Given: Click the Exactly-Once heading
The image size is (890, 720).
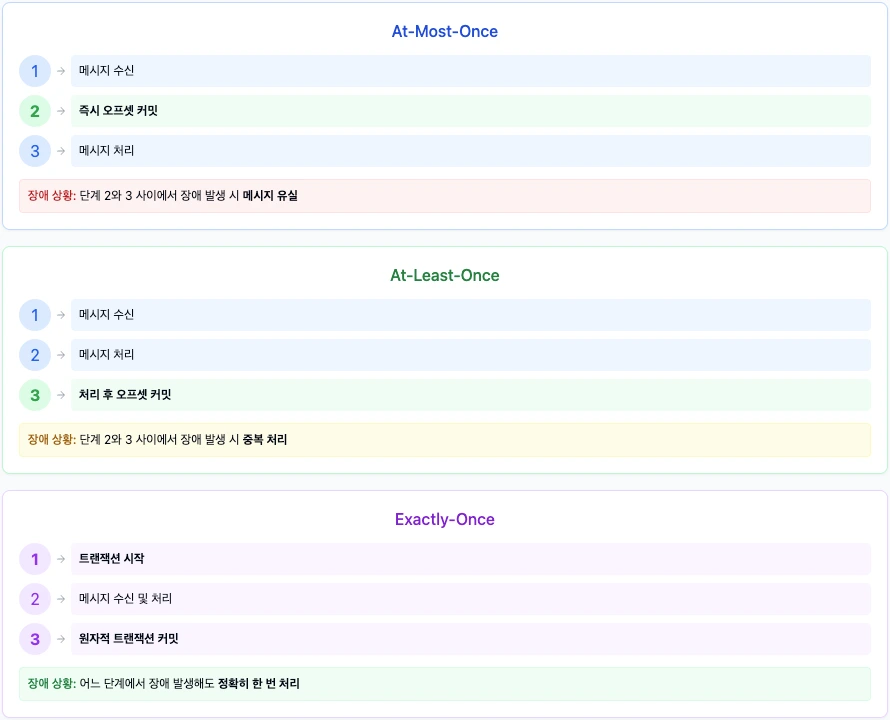Looking at the screenshot, I should tap(444, 520).
